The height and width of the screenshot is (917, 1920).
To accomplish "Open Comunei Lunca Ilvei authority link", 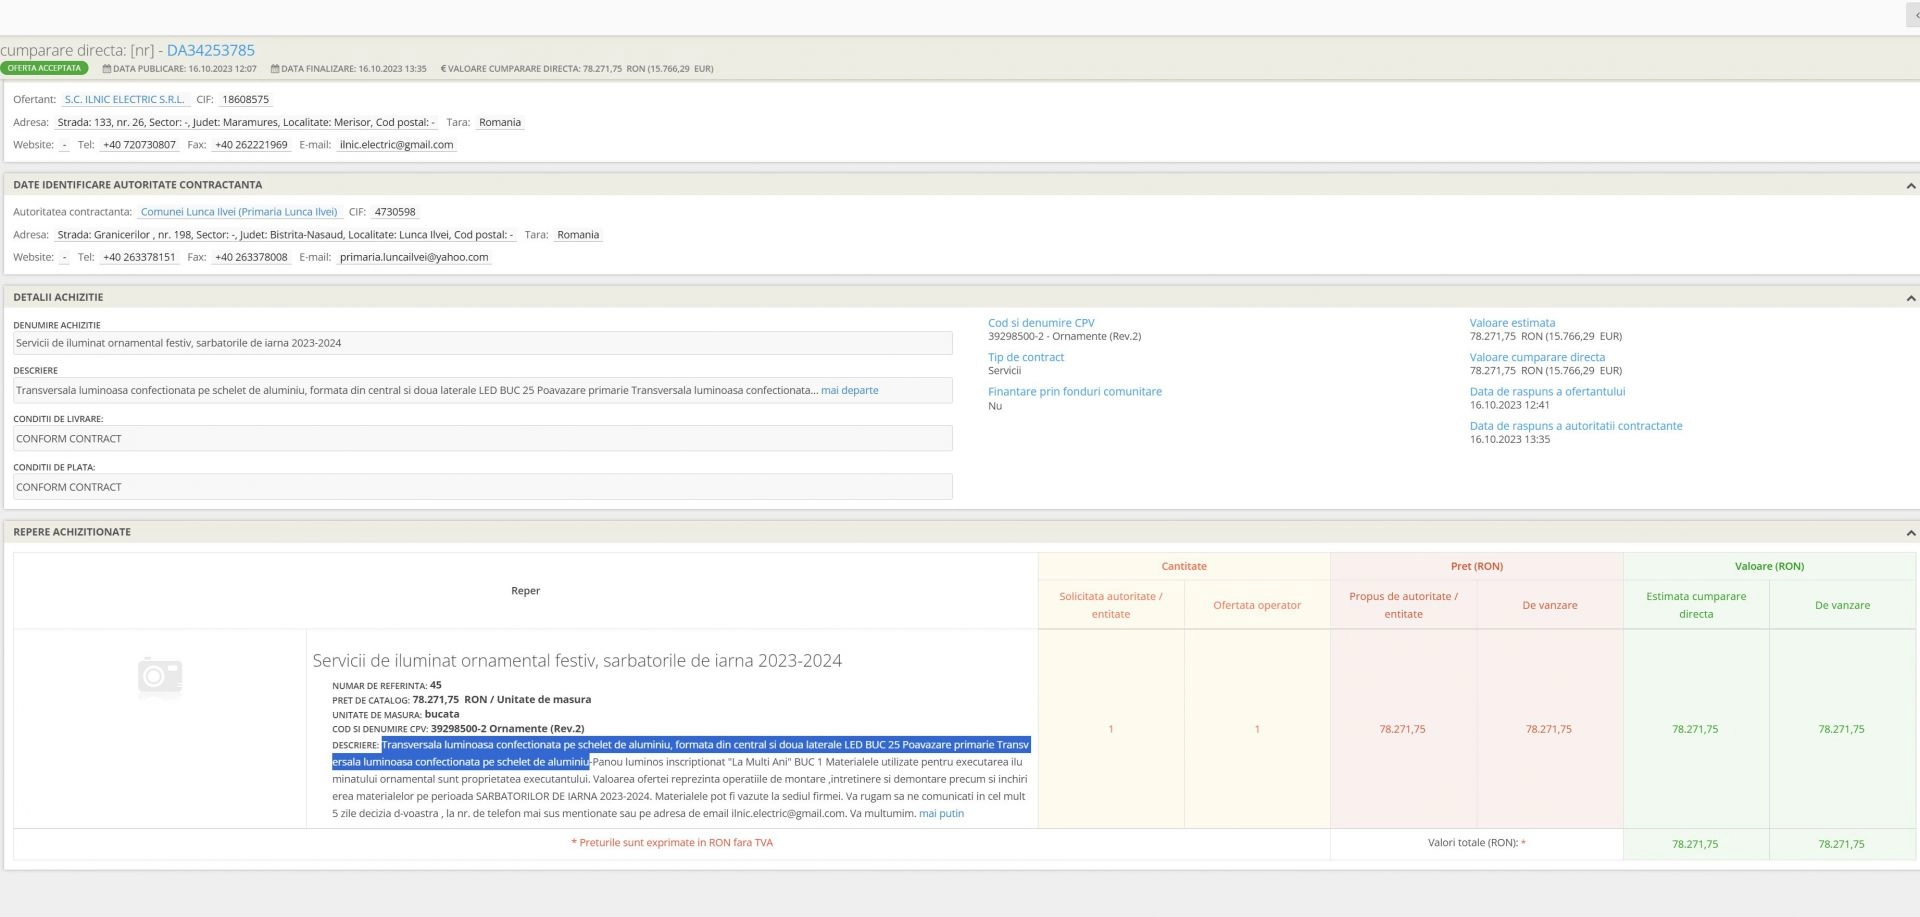I will pyautogui.click(x=239, y=212).
